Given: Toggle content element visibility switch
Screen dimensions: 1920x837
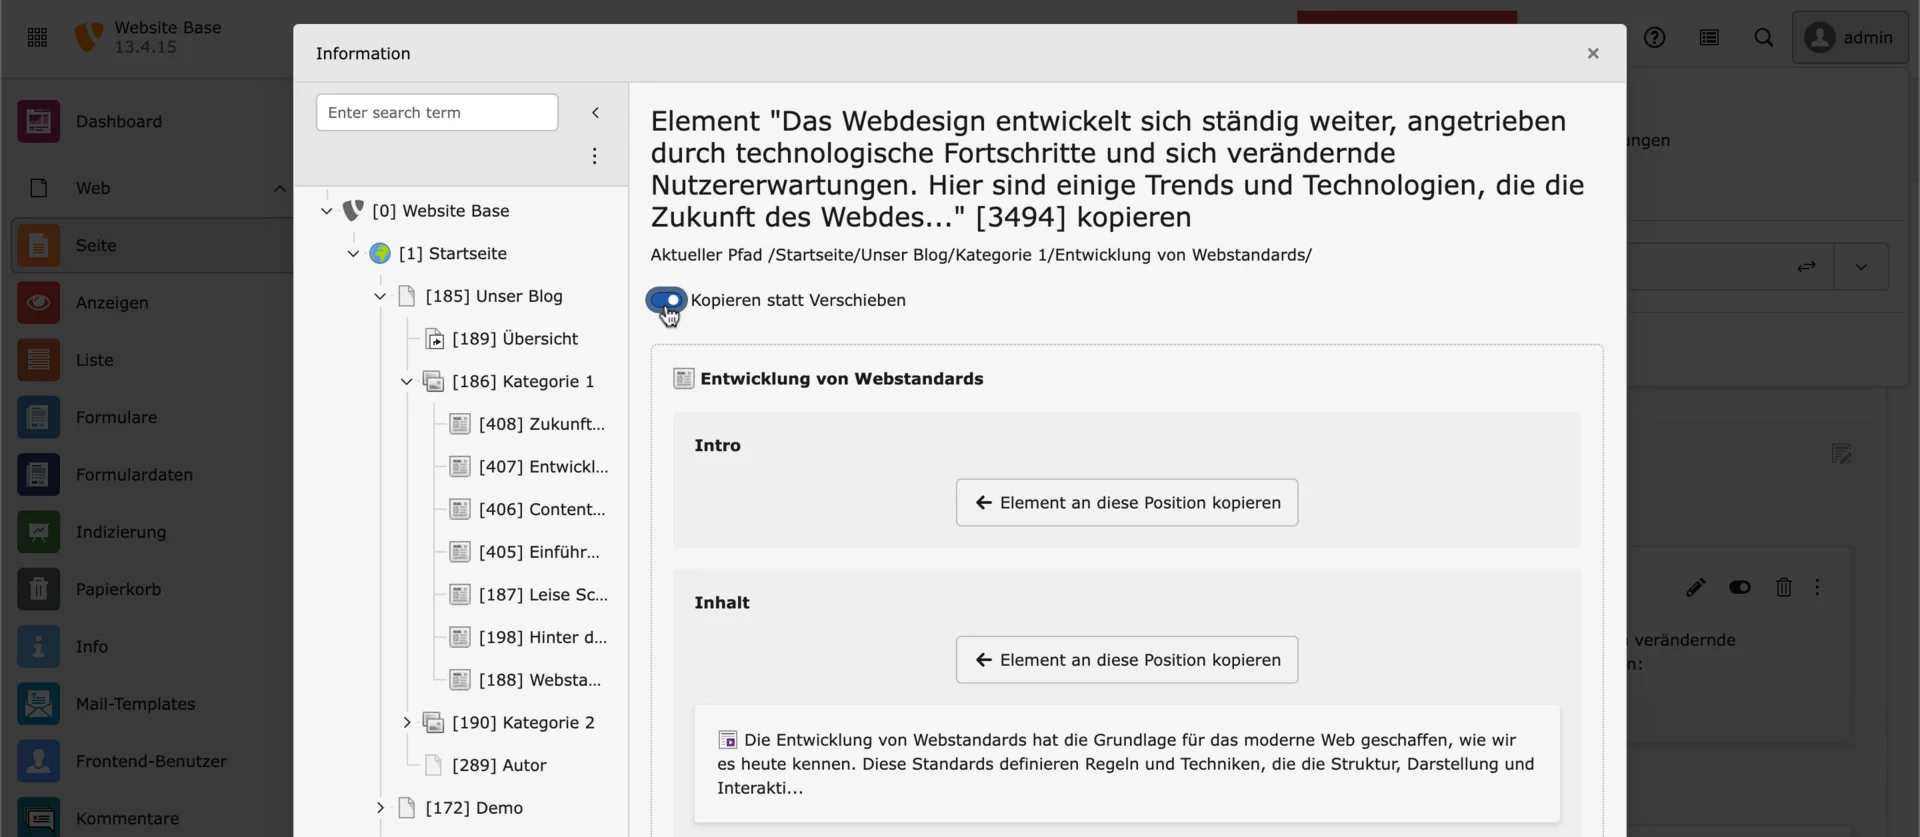Looking at the screenshot, I should (1740, 588).
